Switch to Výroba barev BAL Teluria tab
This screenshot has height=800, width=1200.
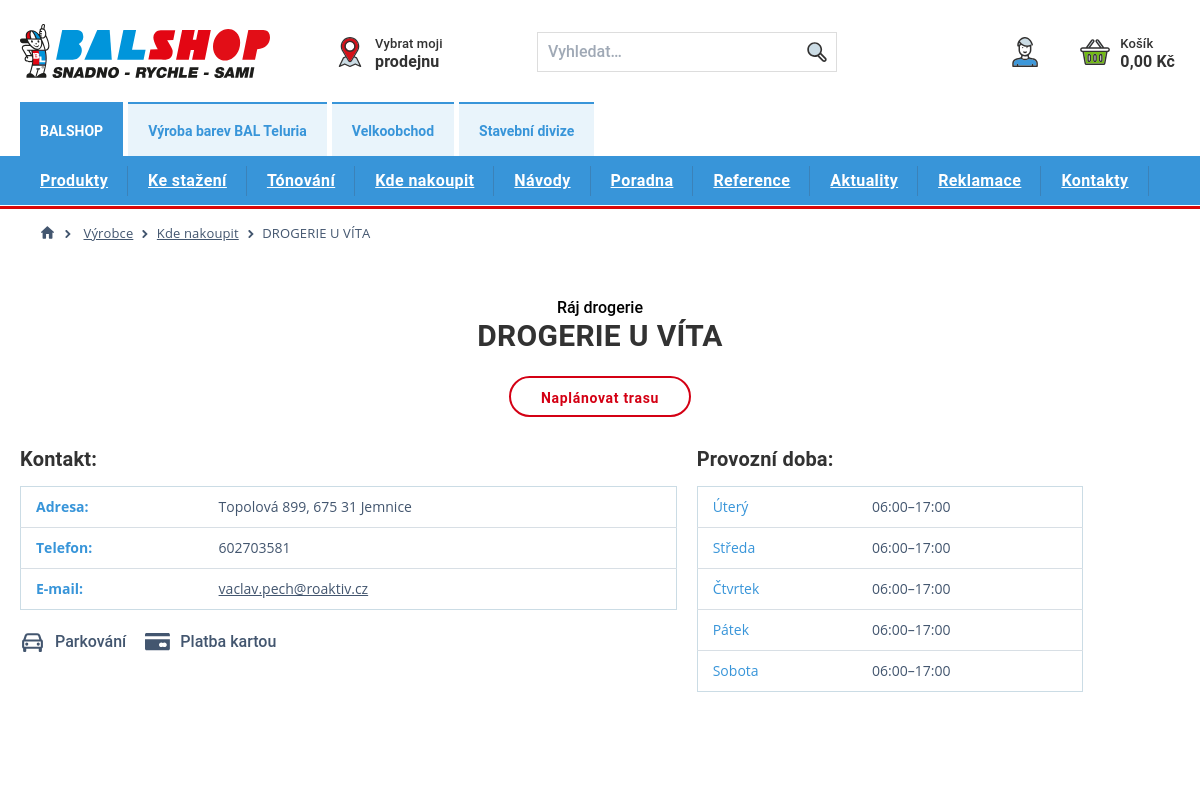click(227, 130)
